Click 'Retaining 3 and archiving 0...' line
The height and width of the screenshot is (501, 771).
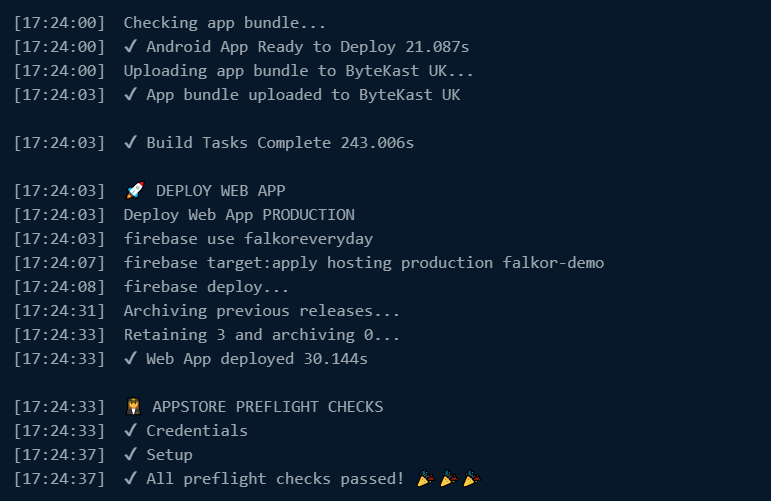(262, 335)
